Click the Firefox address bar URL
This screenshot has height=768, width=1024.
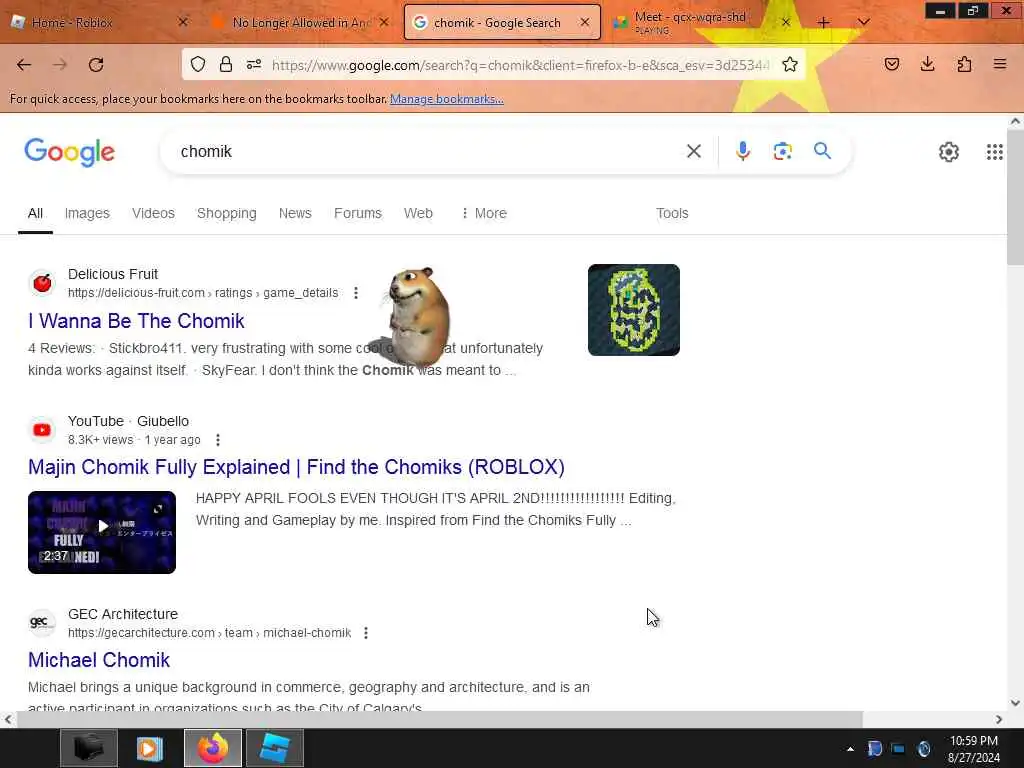(x=520, y=65)
